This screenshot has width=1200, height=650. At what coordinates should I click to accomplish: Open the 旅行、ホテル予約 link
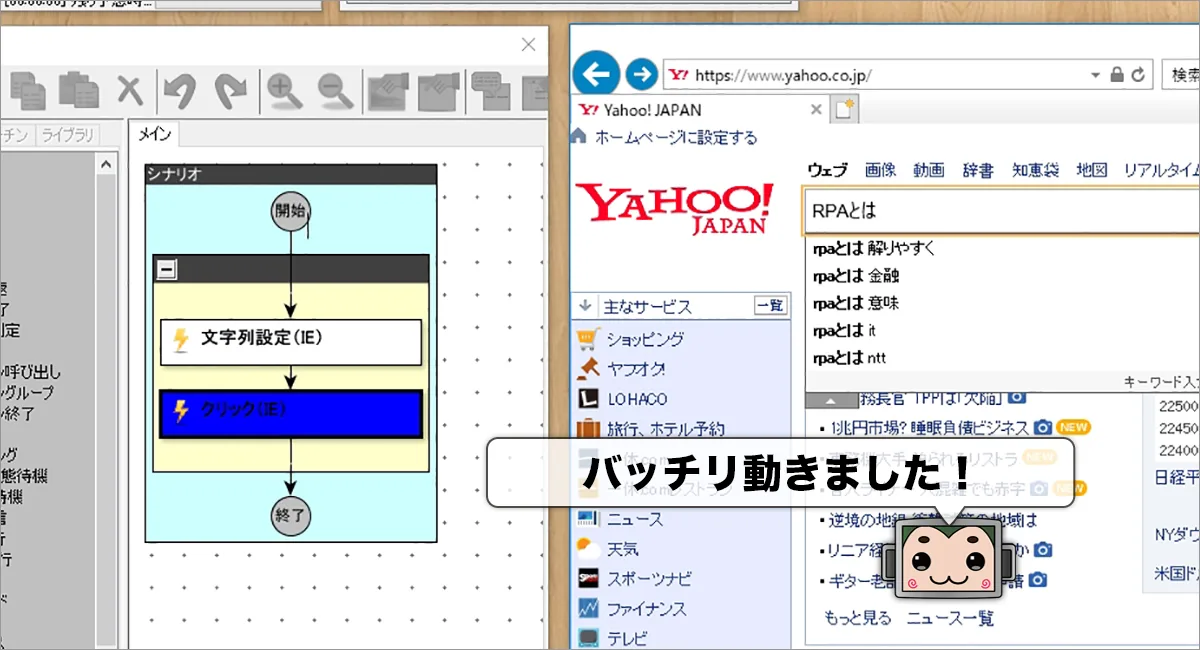point(665,428)
